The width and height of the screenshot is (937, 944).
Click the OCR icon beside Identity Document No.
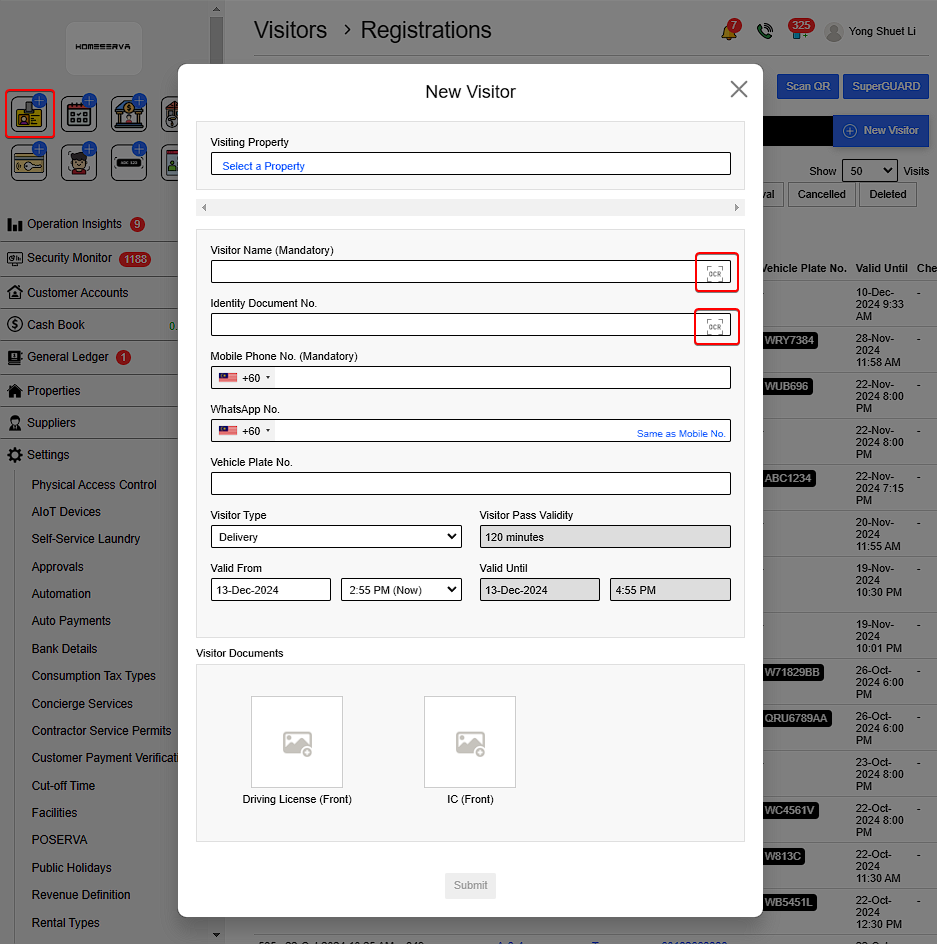(715, 326)
